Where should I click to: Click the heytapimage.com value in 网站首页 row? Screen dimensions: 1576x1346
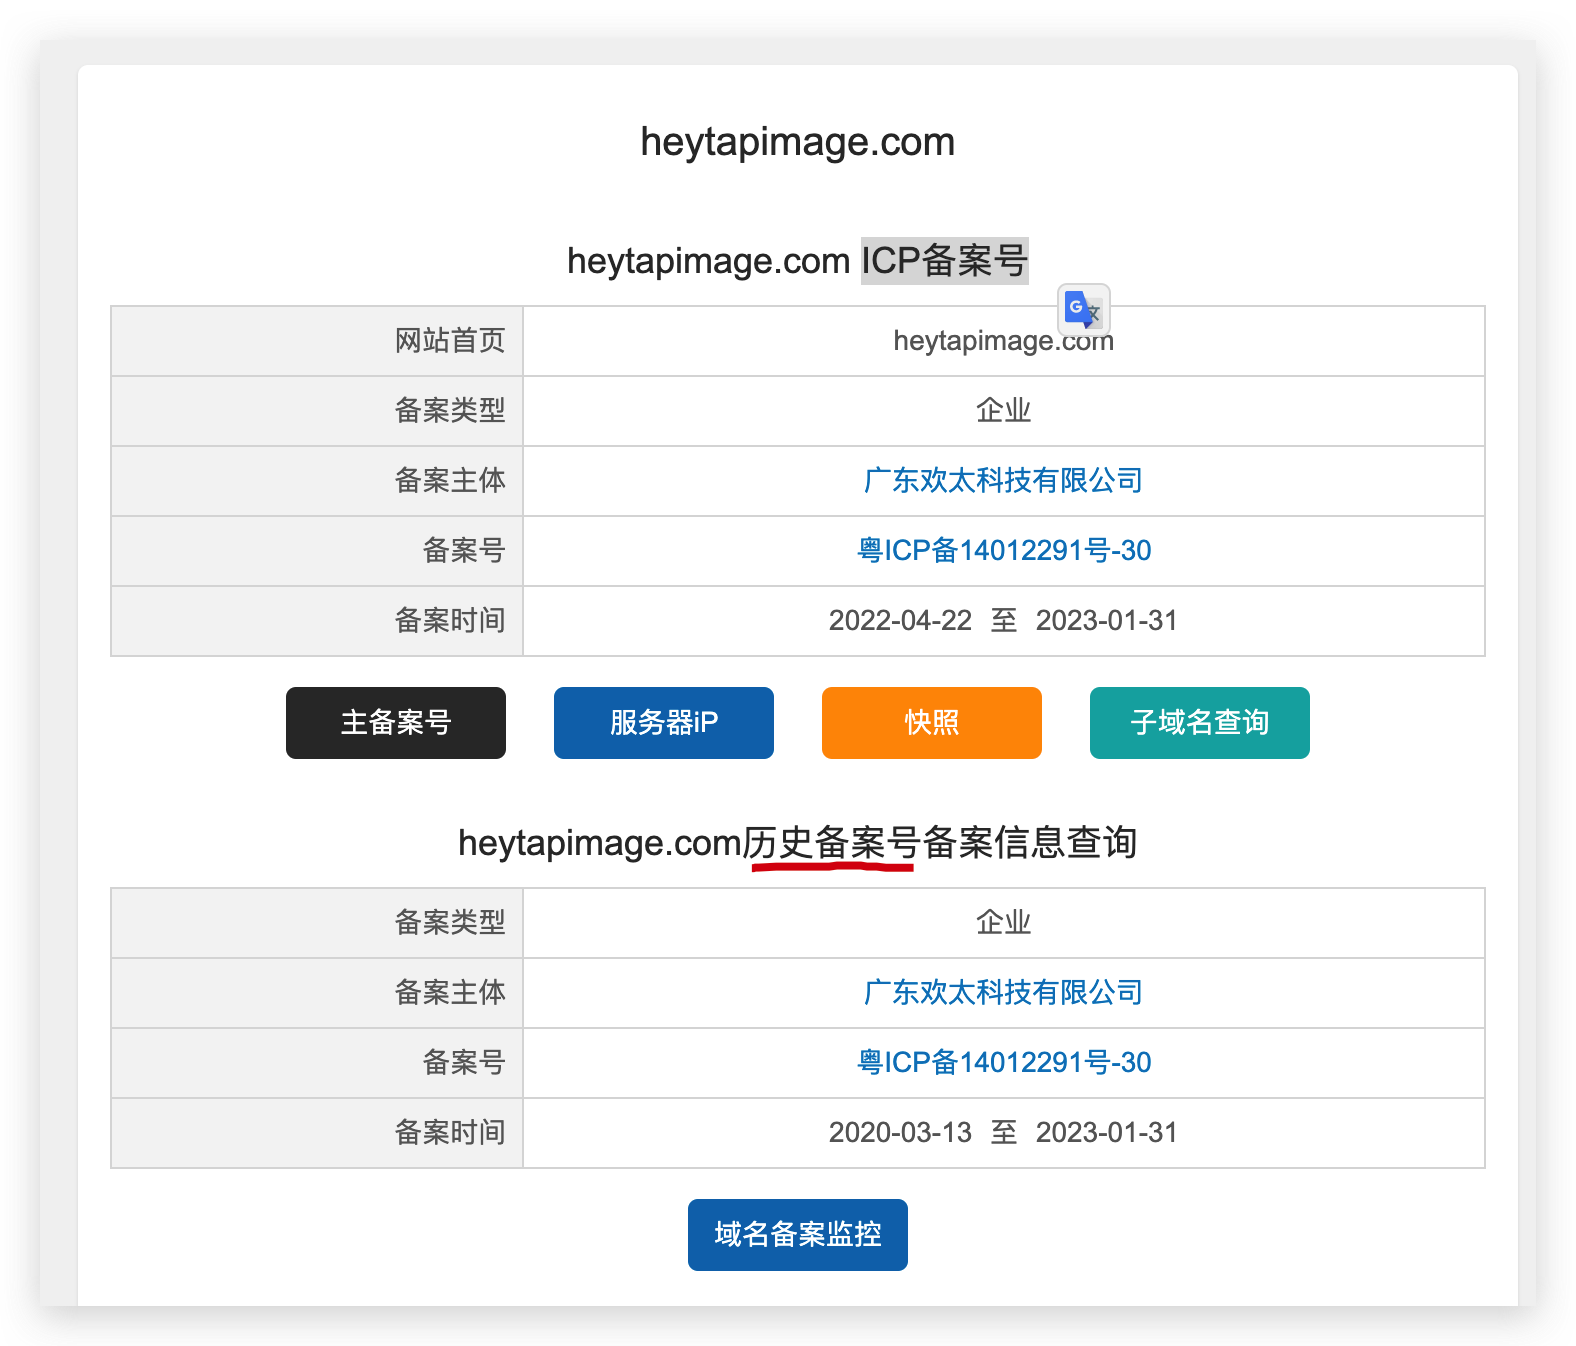click(1003, 341)
